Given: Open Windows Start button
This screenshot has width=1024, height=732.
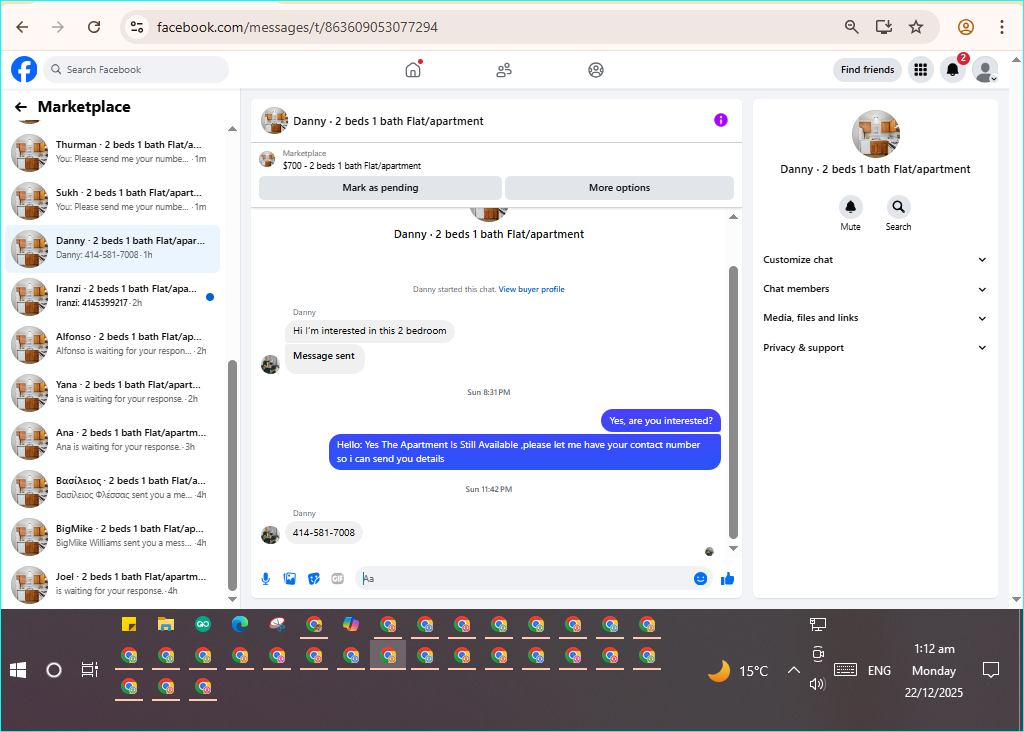Looking at the screenshot, I should point(18,670).
